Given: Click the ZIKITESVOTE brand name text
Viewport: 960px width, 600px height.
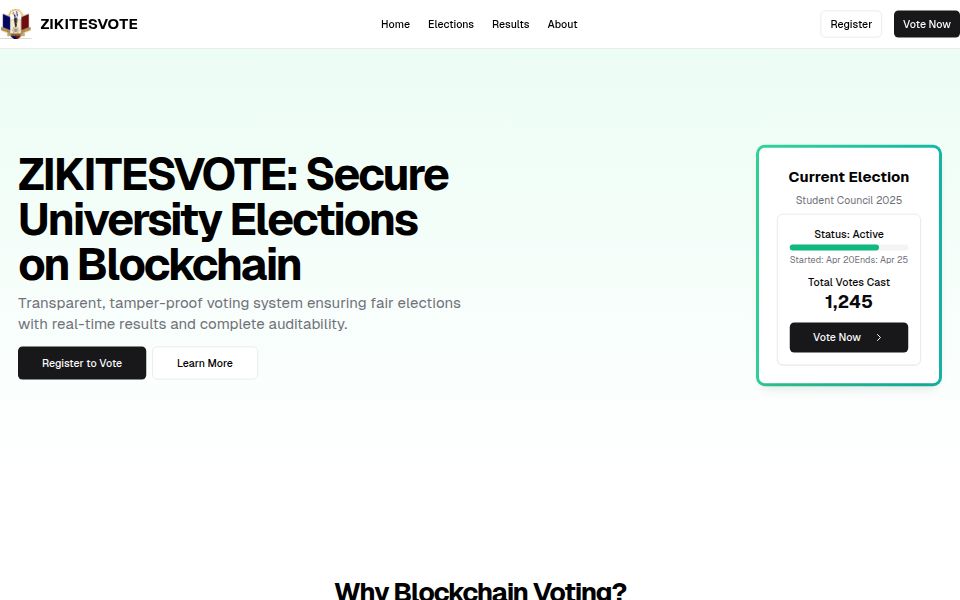Looking at the screenshot, I should click(89, 23).
